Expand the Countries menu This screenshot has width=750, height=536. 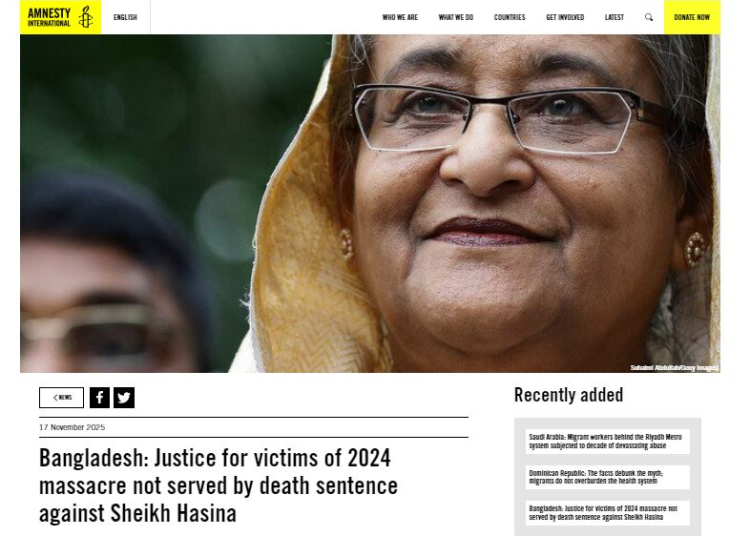(x=509, y=17)
